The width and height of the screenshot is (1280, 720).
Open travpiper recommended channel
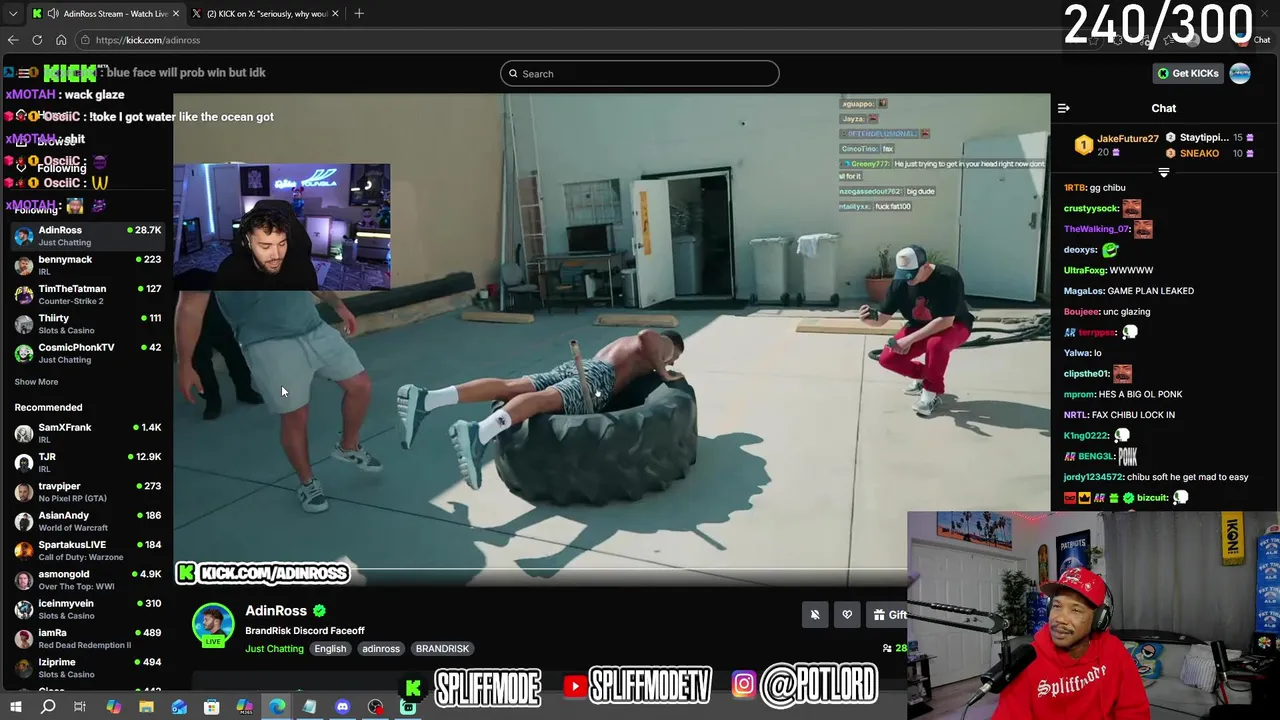87,491
